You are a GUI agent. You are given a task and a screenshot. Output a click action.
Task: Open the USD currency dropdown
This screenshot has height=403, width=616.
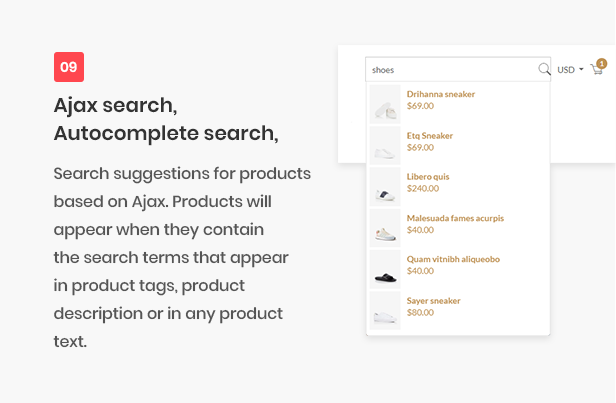(570, 70)
